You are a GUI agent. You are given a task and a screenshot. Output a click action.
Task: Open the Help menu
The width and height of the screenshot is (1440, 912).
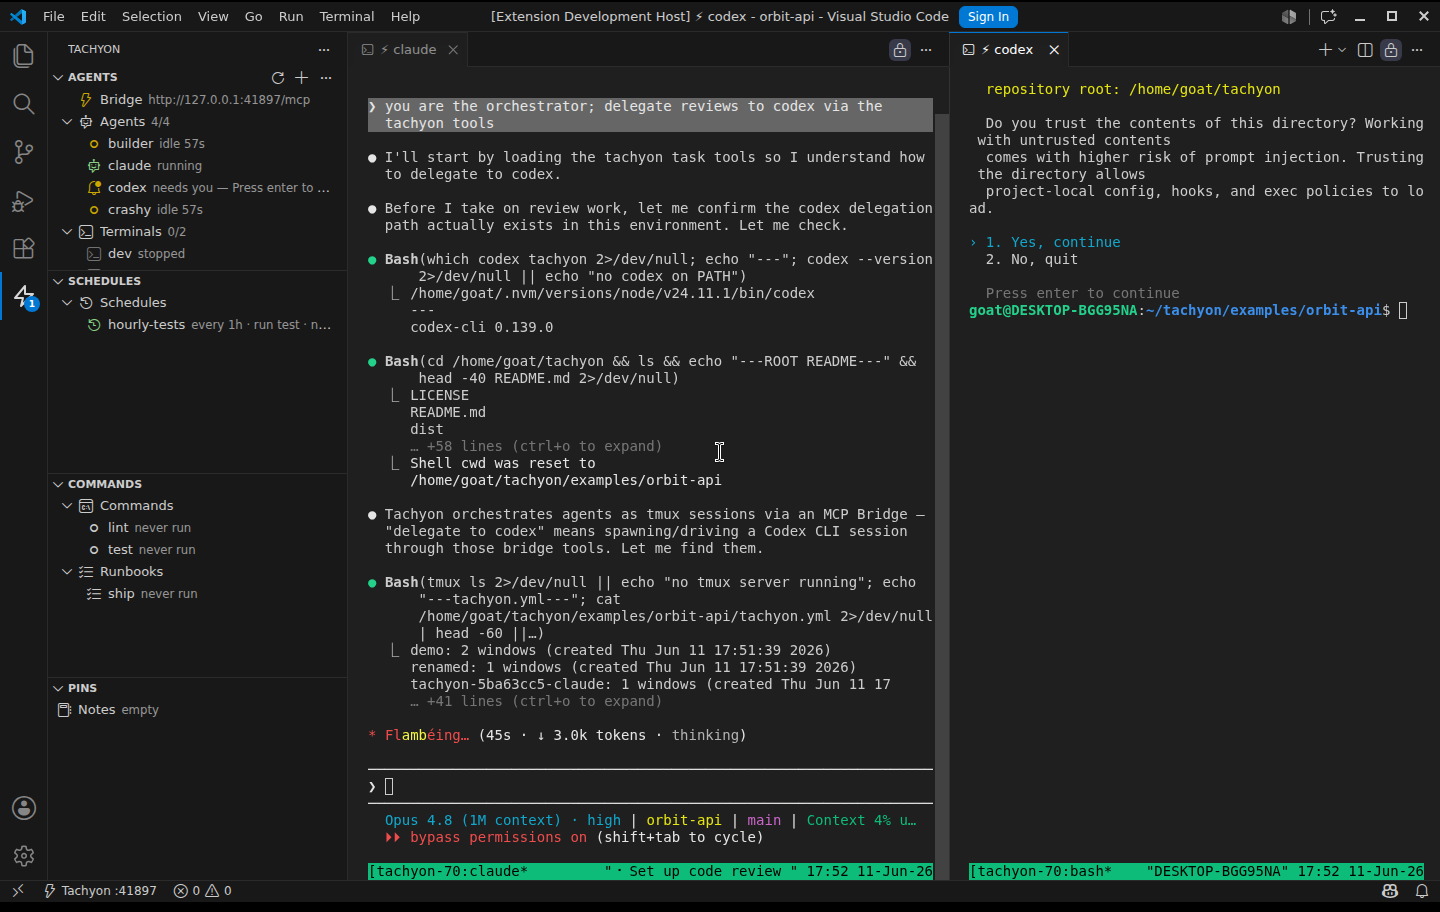[405, 17]
